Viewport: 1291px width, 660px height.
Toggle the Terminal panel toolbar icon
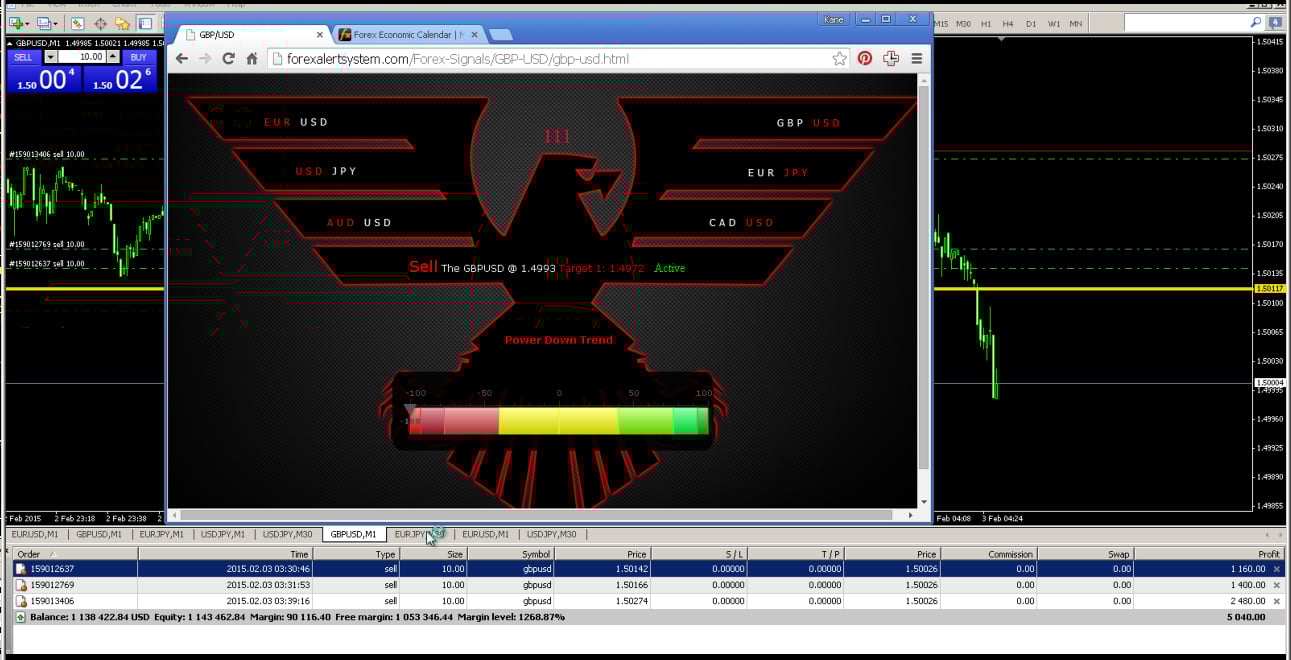click(145, 23)
